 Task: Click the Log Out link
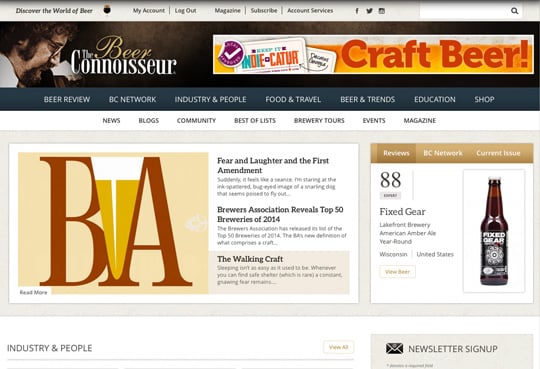click(x=185, y=11)
